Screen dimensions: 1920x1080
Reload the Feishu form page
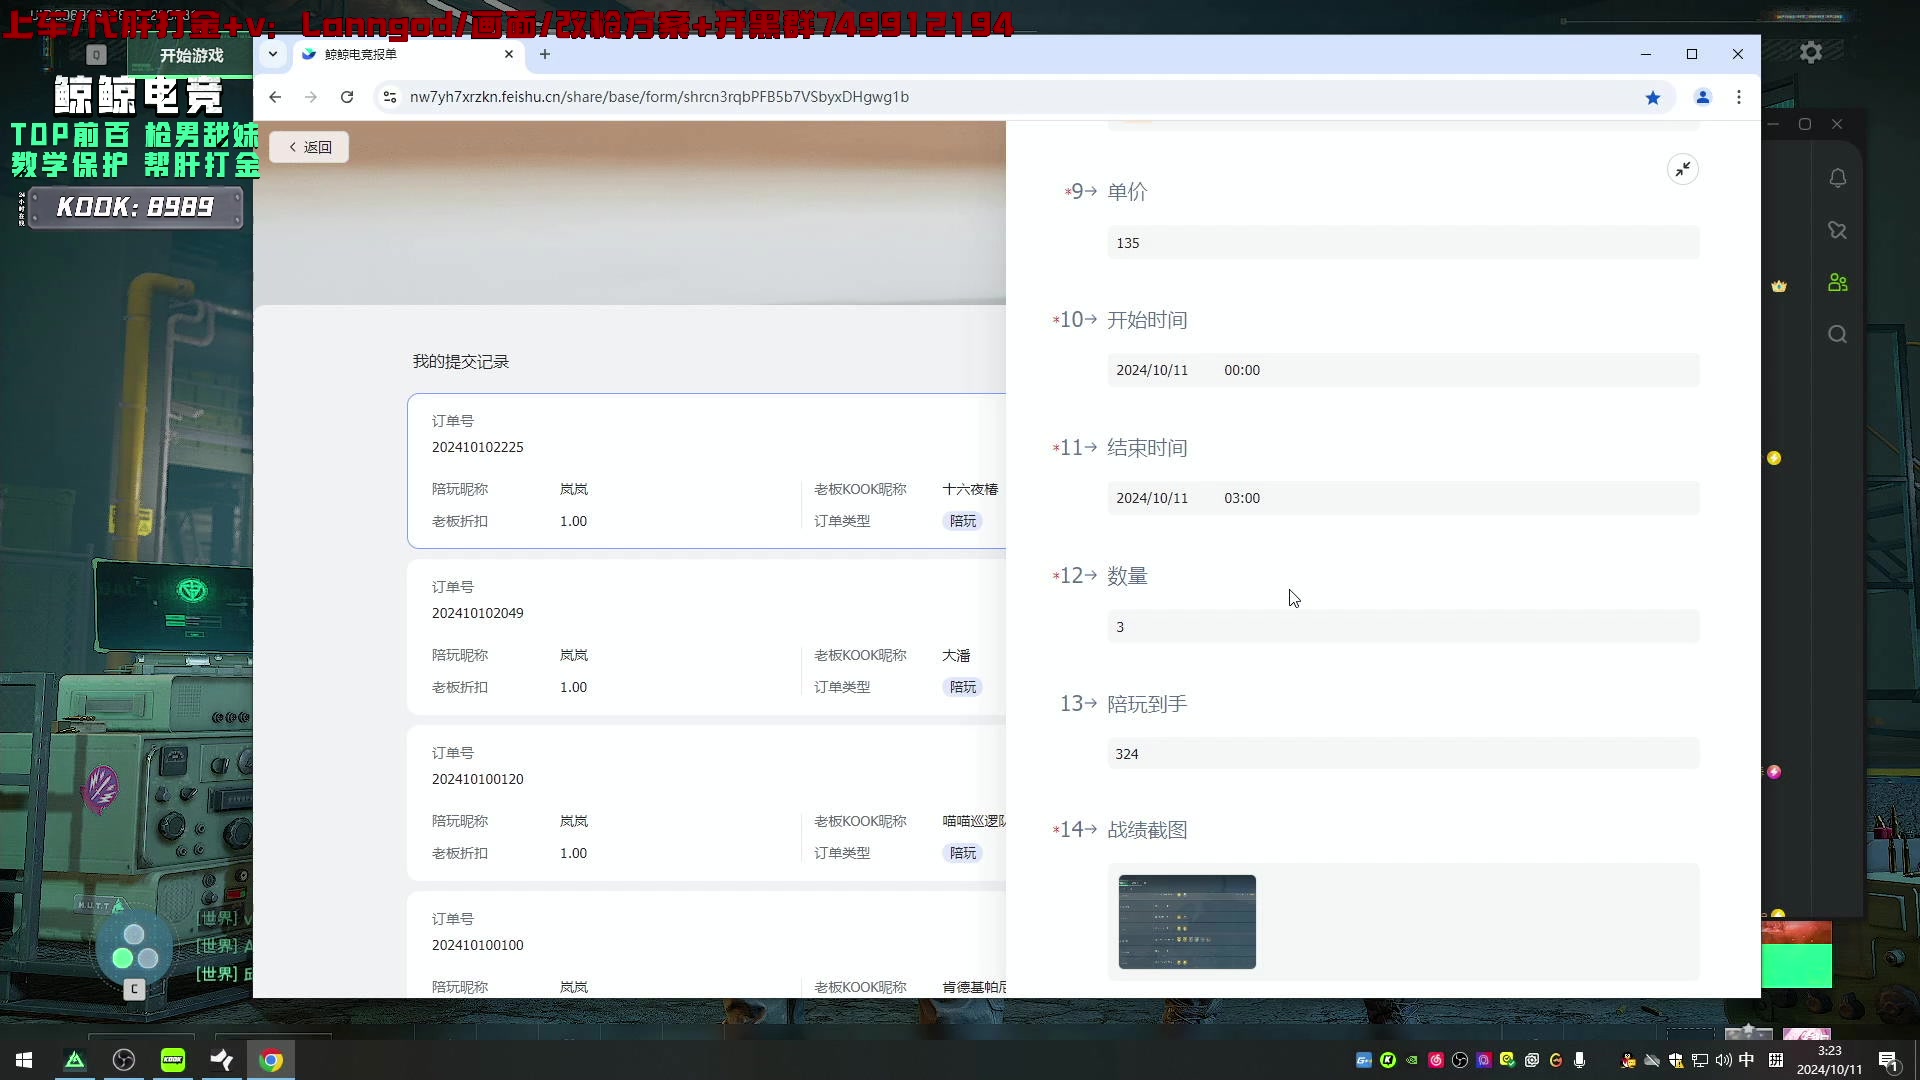pyautogui.click(x=347, y=97)
